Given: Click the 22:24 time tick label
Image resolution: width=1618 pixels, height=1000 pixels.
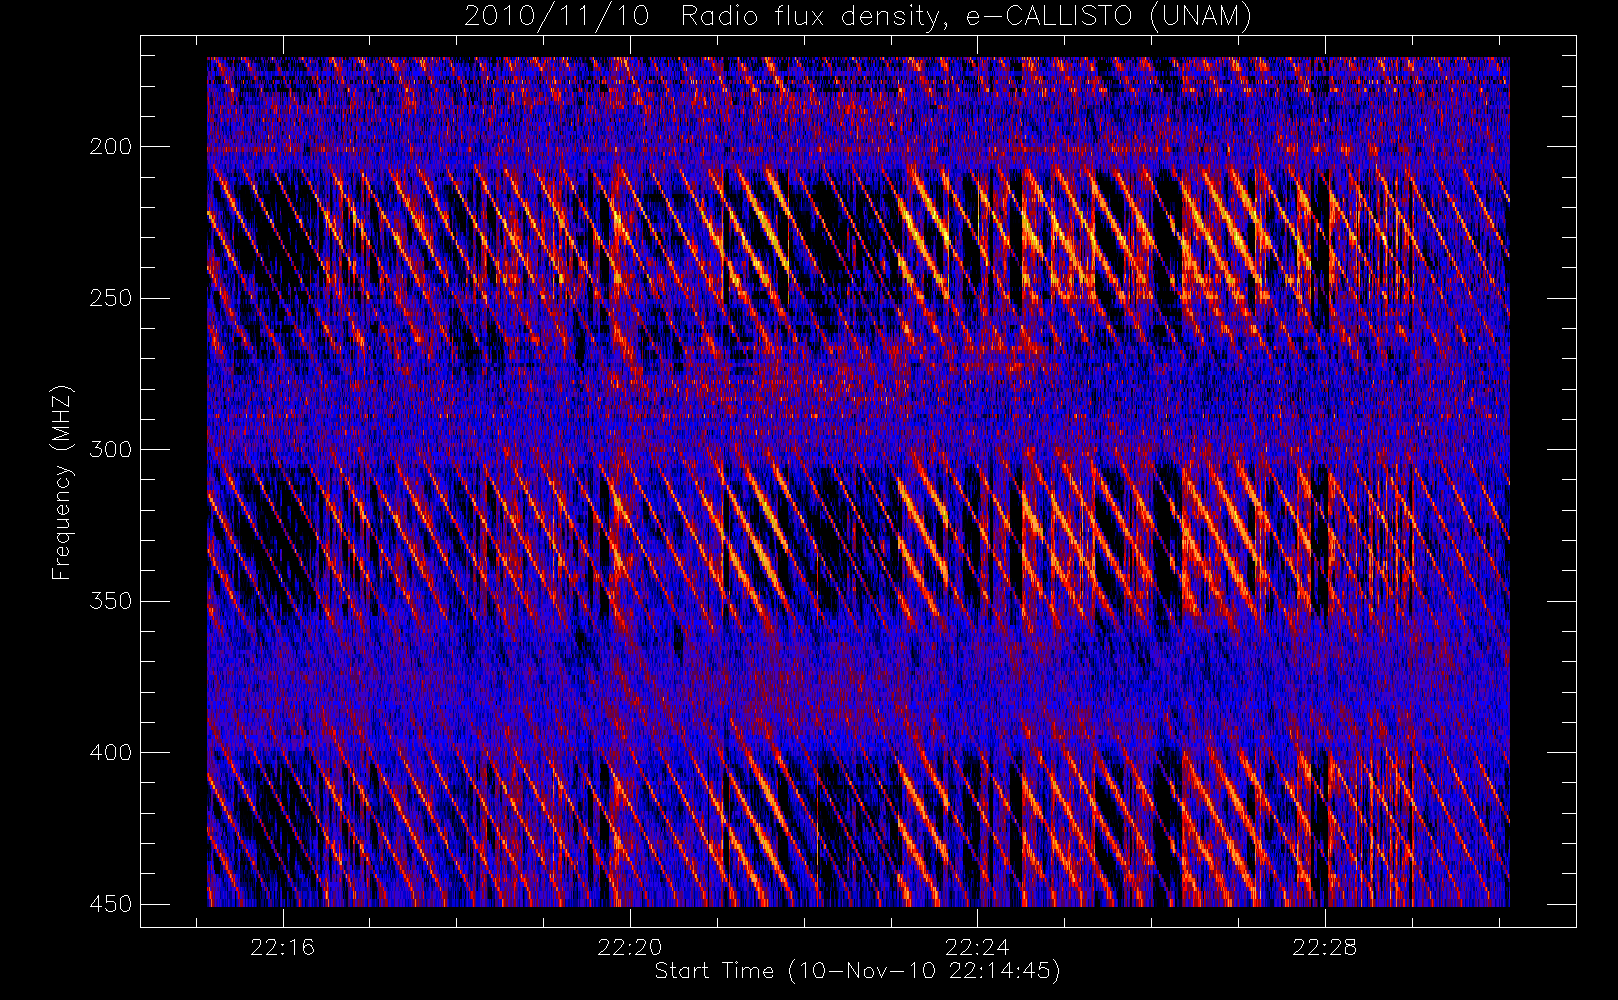Looking at the screenshot, I should point(977,947).
